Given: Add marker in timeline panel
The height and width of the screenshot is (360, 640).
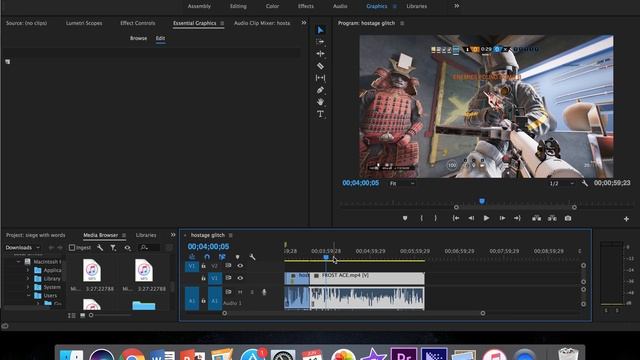Looking at the screenshot, I should 238,257.
